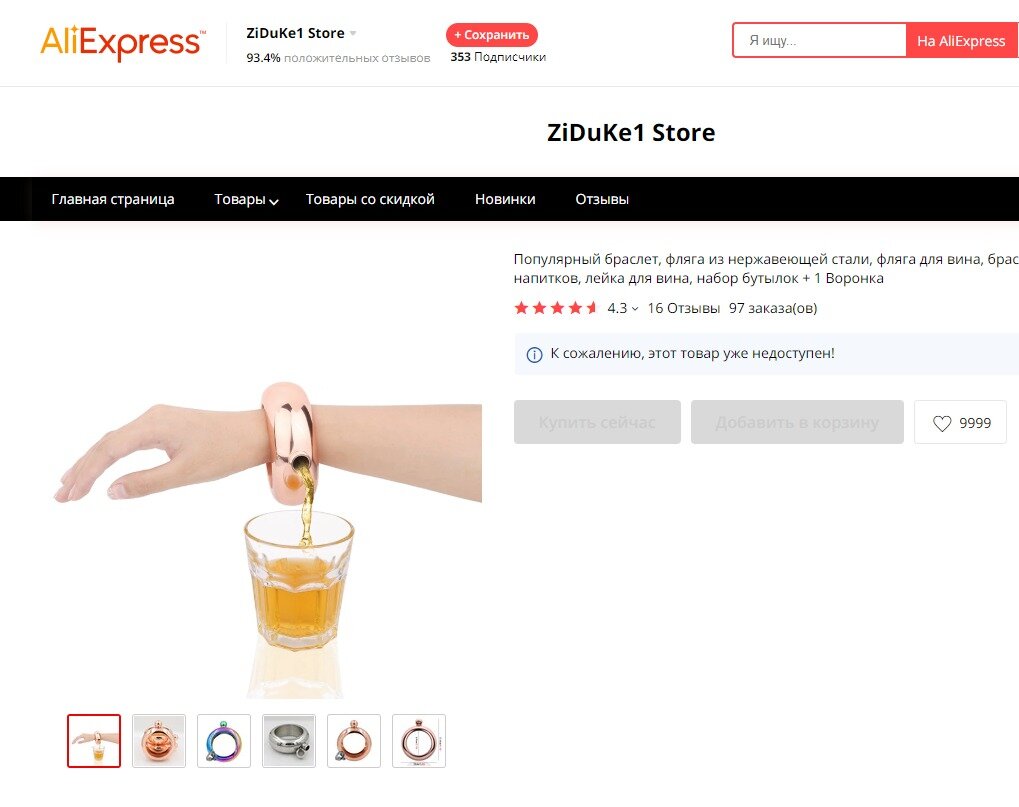Open Главная страница tab
The image size is (1019, 807).
pyautogui.click(x=113, y=199)
